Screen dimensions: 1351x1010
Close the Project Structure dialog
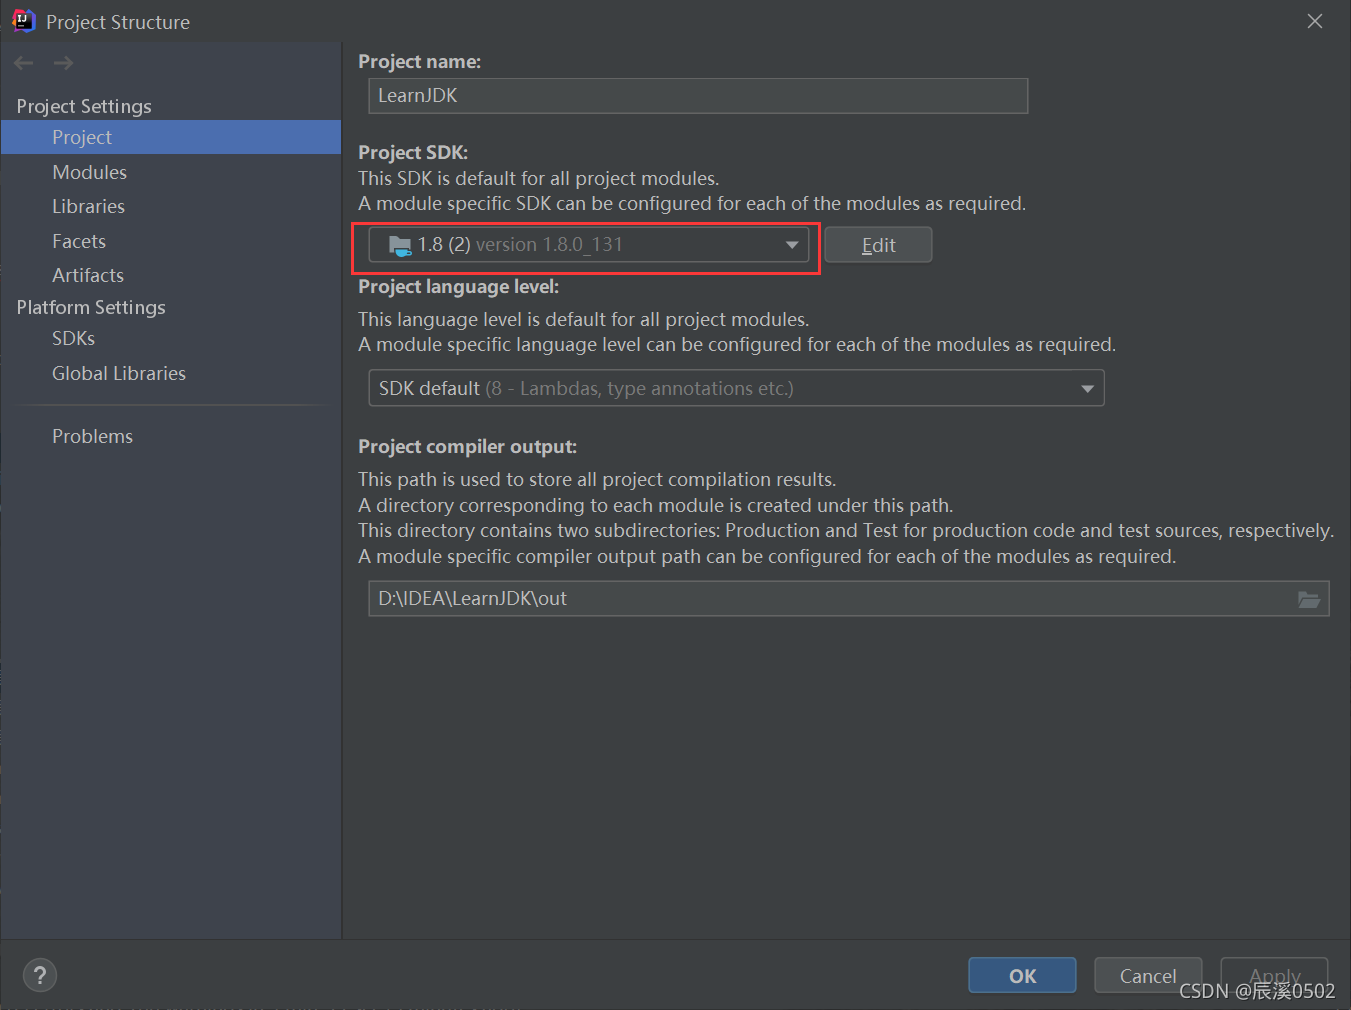(1315, 21)
